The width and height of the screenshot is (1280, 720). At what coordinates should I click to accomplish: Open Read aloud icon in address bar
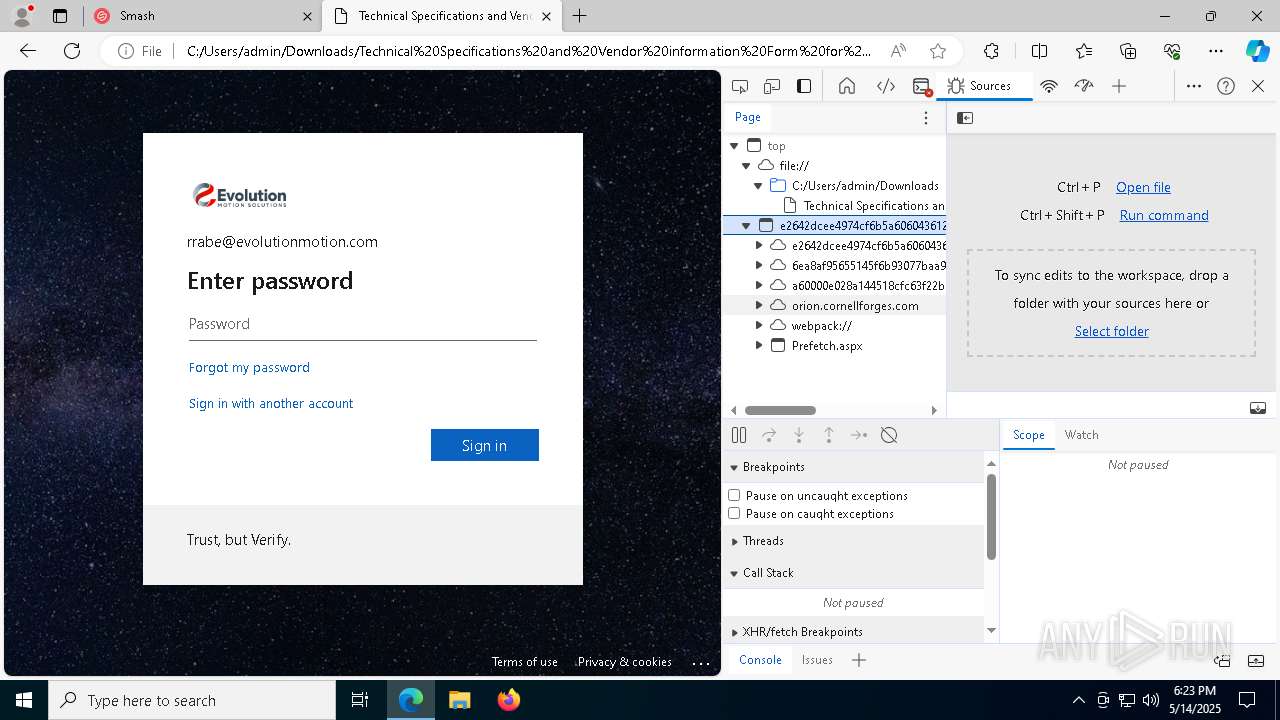[x=898, y=51]
